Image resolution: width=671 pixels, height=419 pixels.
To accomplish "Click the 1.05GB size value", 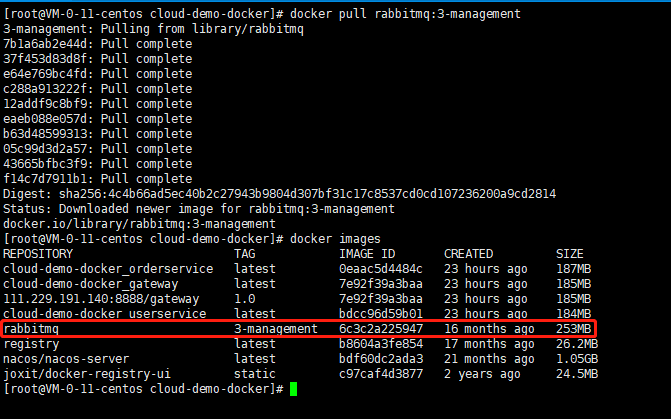I will click(577, 359).
